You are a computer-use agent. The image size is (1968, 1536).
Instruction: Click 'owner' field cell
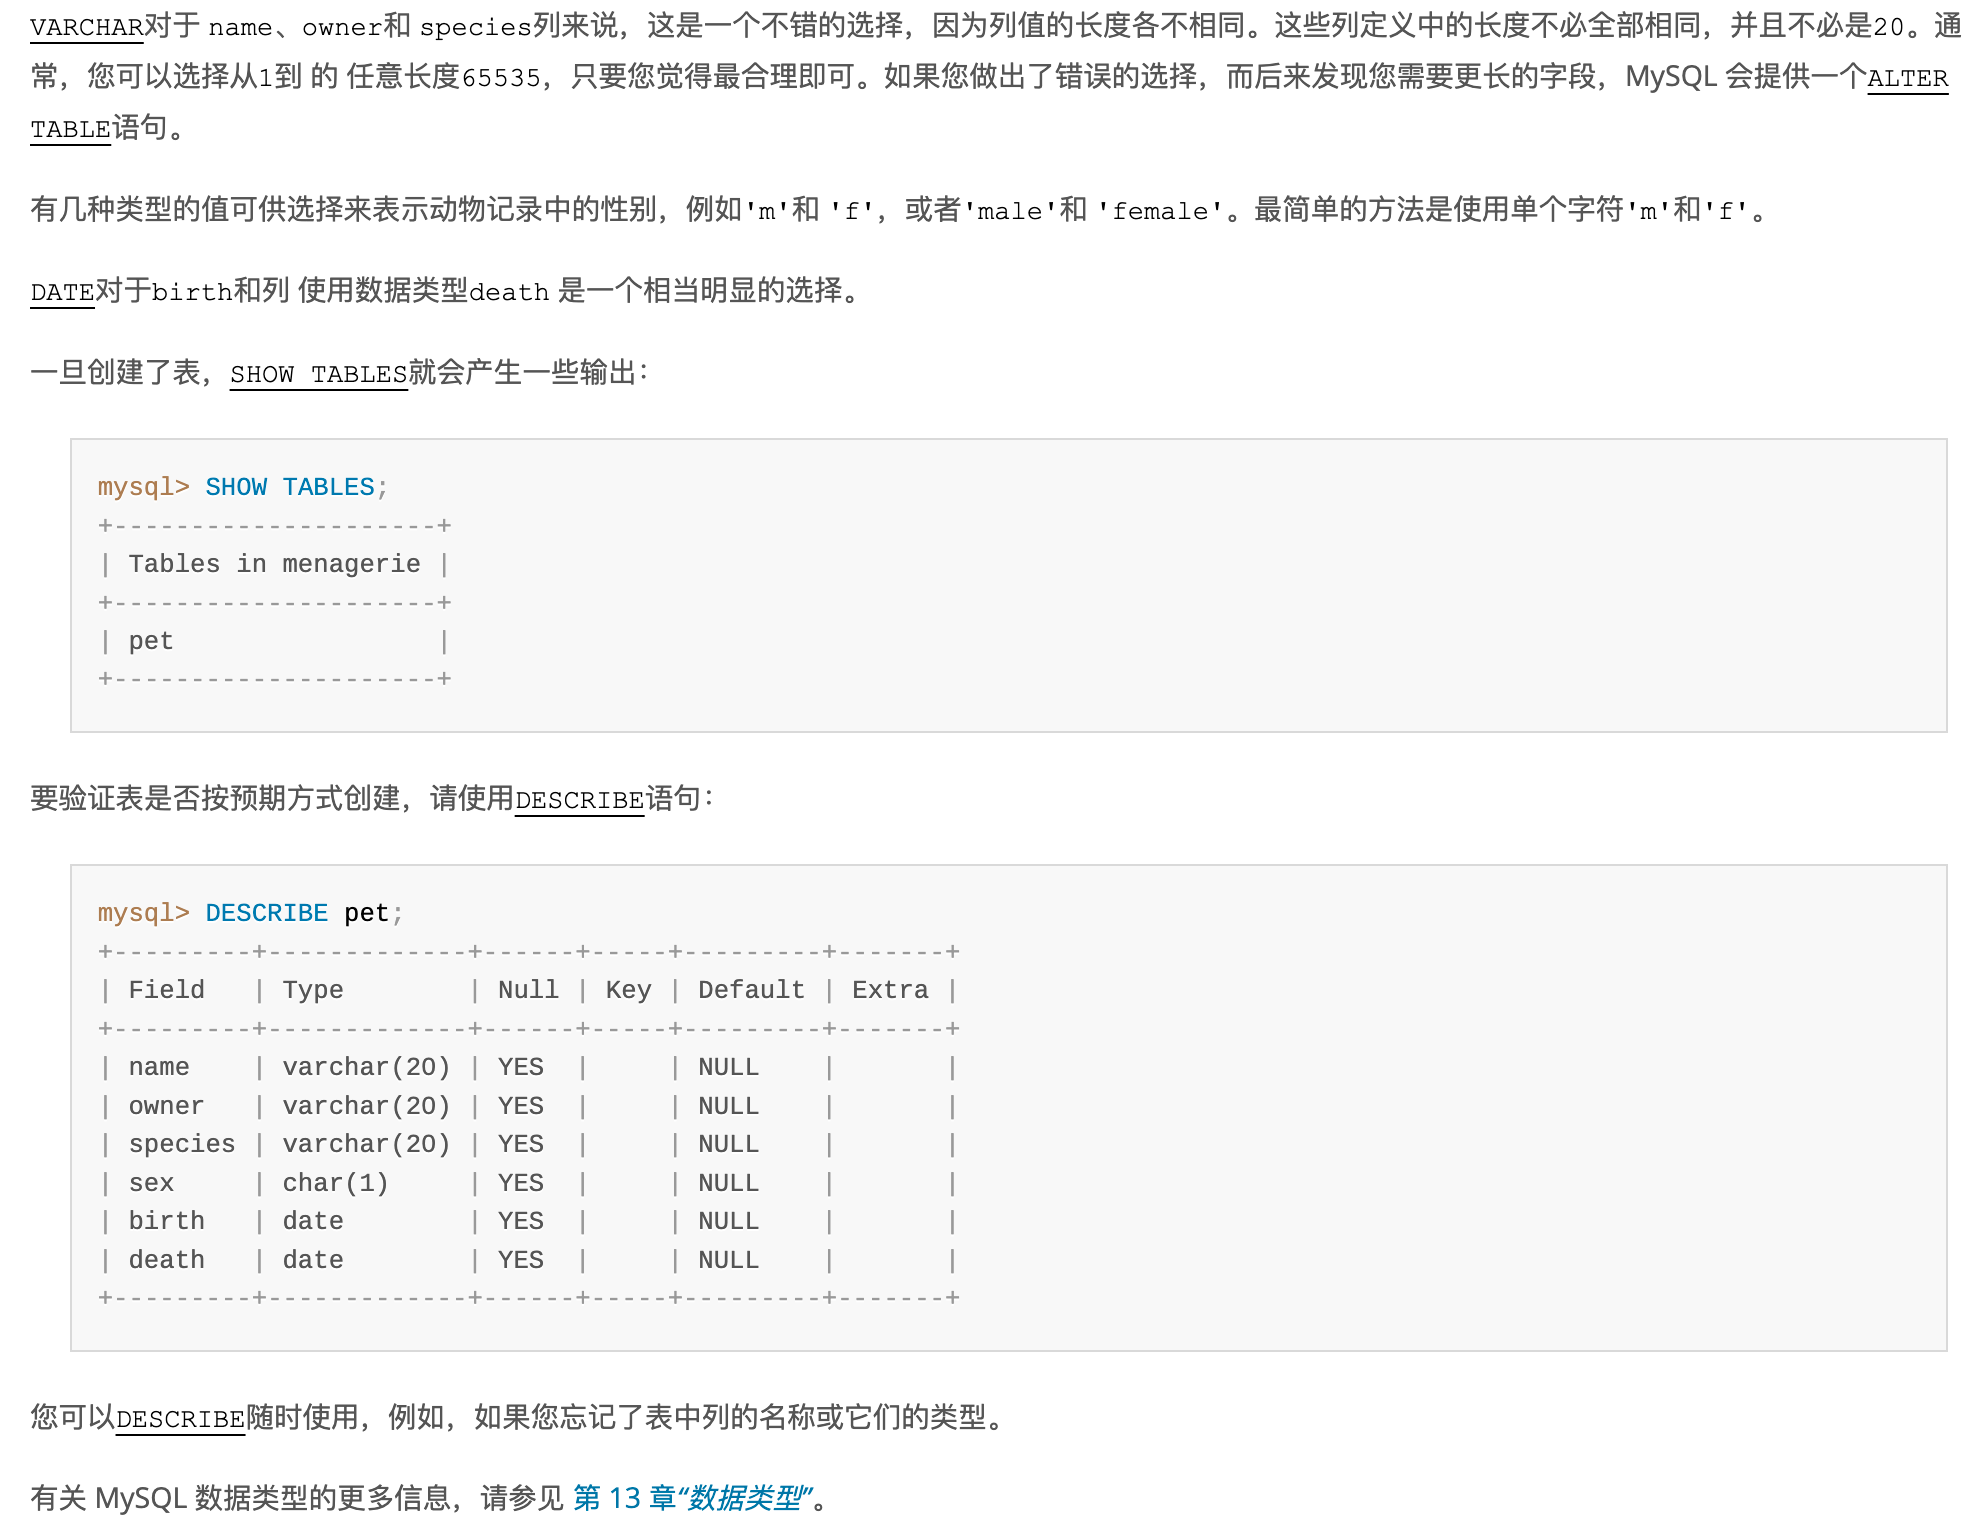tap(166, 1106)
